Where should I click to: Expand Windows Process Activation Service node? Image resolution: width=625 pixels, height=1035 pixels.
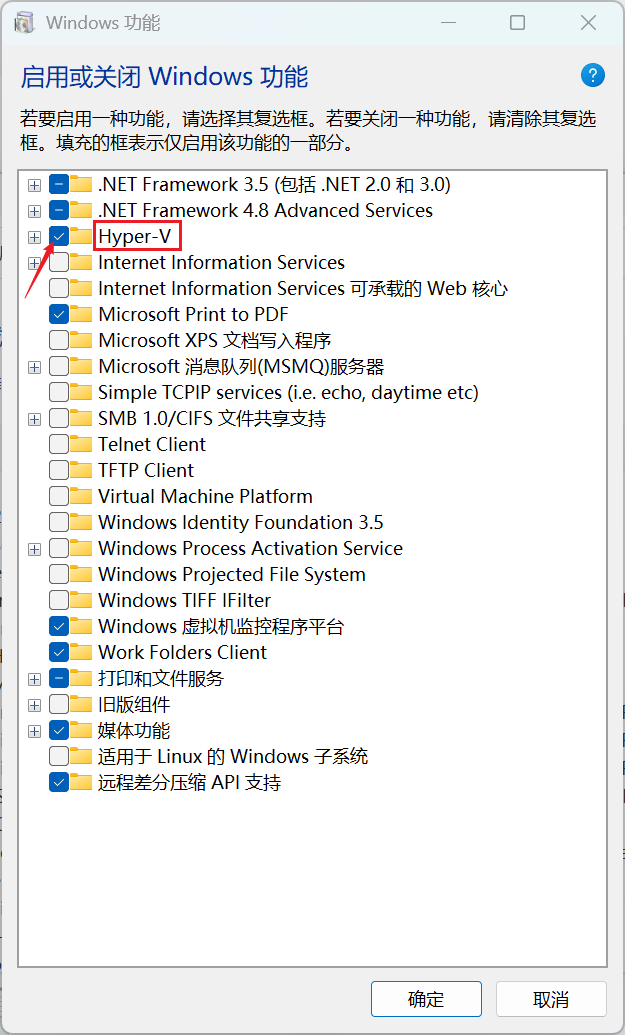pyautogui.click(x=34, y=549)
